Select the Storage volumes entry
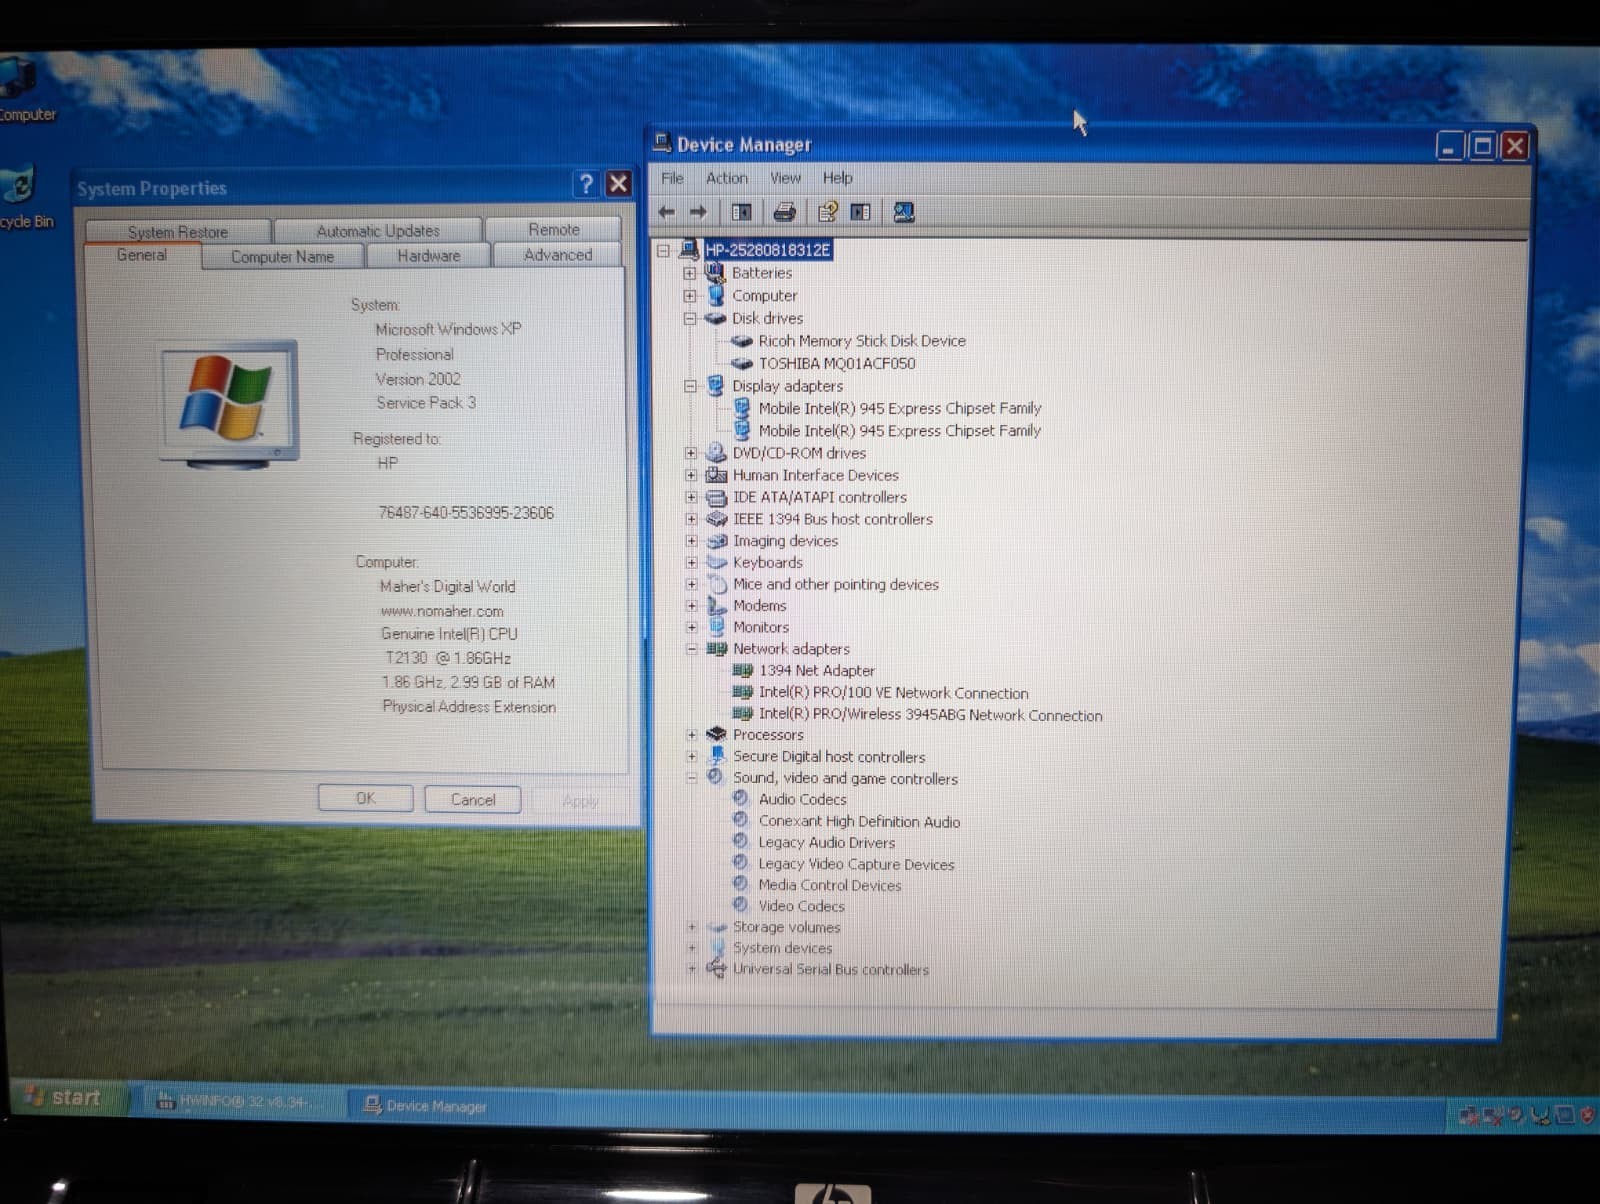Image resolution: width=1600 pixels, height=1204 pixels. coord(786,927)
